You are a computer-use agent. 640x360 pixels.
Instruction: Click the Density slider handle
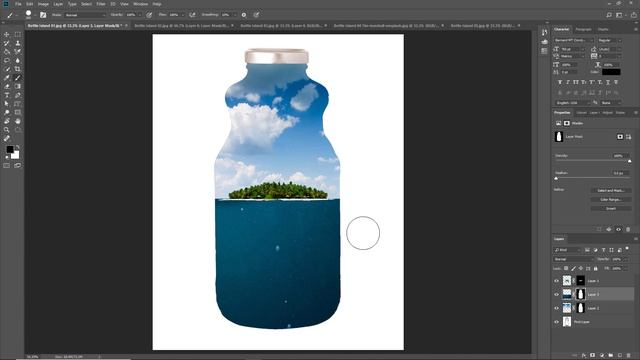click(629, 161)
